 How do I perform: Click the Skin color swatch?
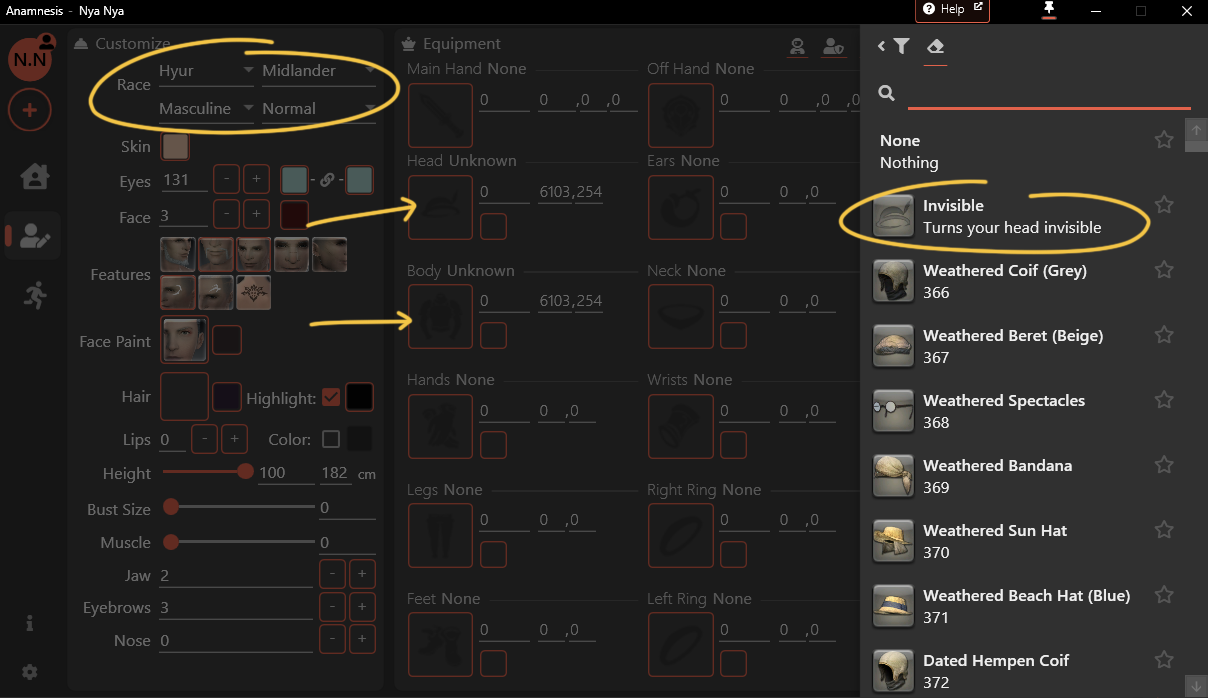click(175, 147)
